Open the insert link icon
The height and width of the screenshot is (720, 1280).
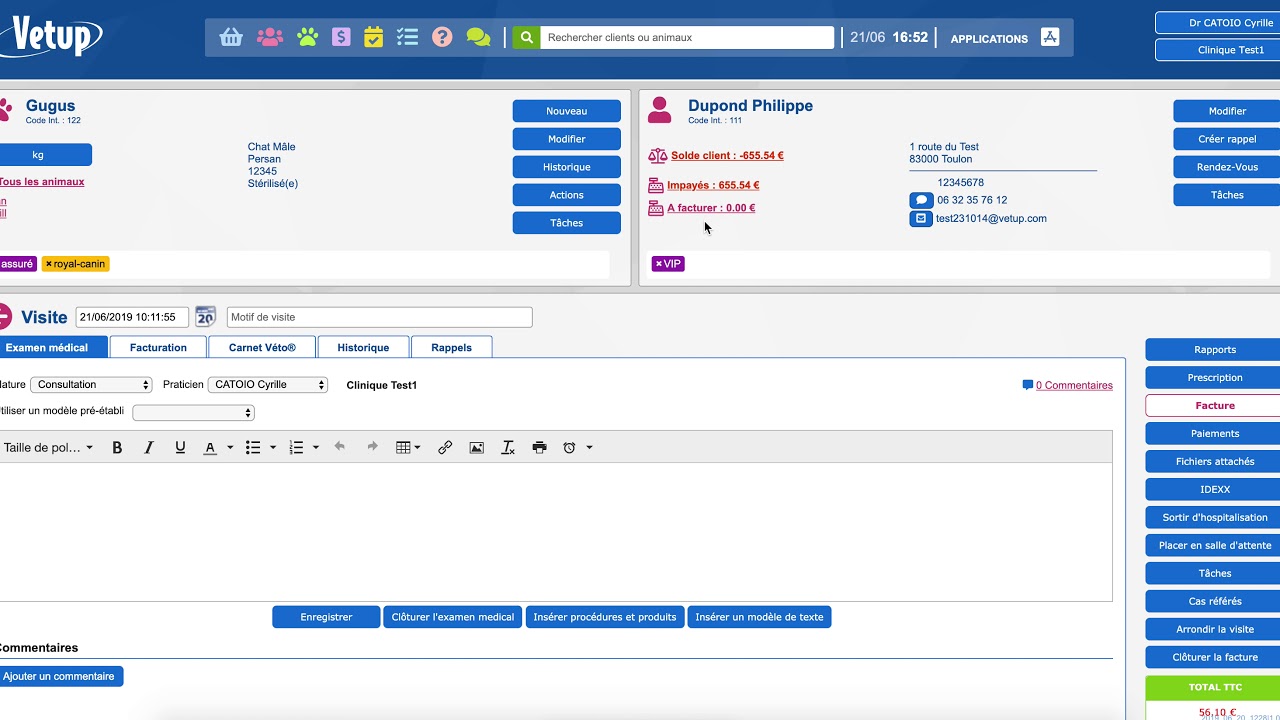(x=445, y=447)
